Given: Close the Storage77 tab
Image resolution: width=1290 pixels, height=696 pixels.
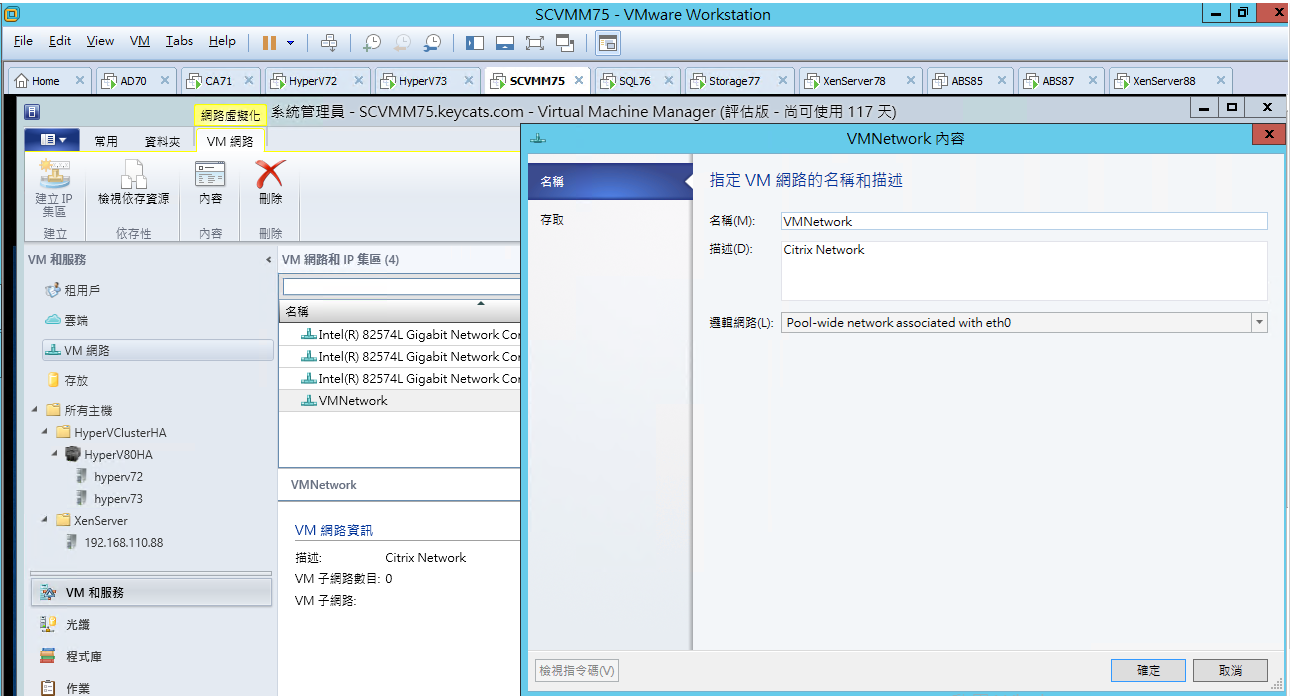Looking at the screenshot, I should coord(782,81).
